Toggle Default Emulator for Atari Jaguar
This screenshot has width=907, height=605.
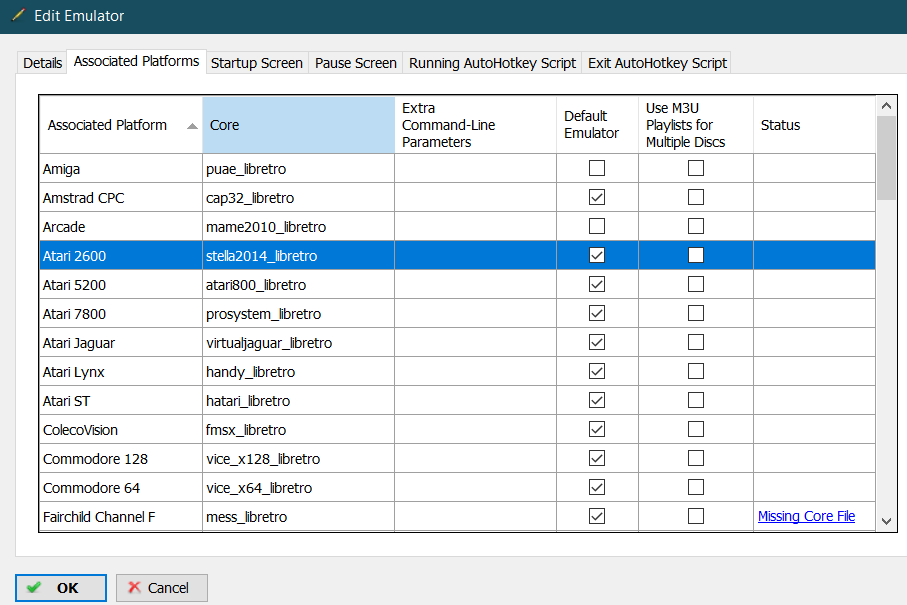[597, 342]
